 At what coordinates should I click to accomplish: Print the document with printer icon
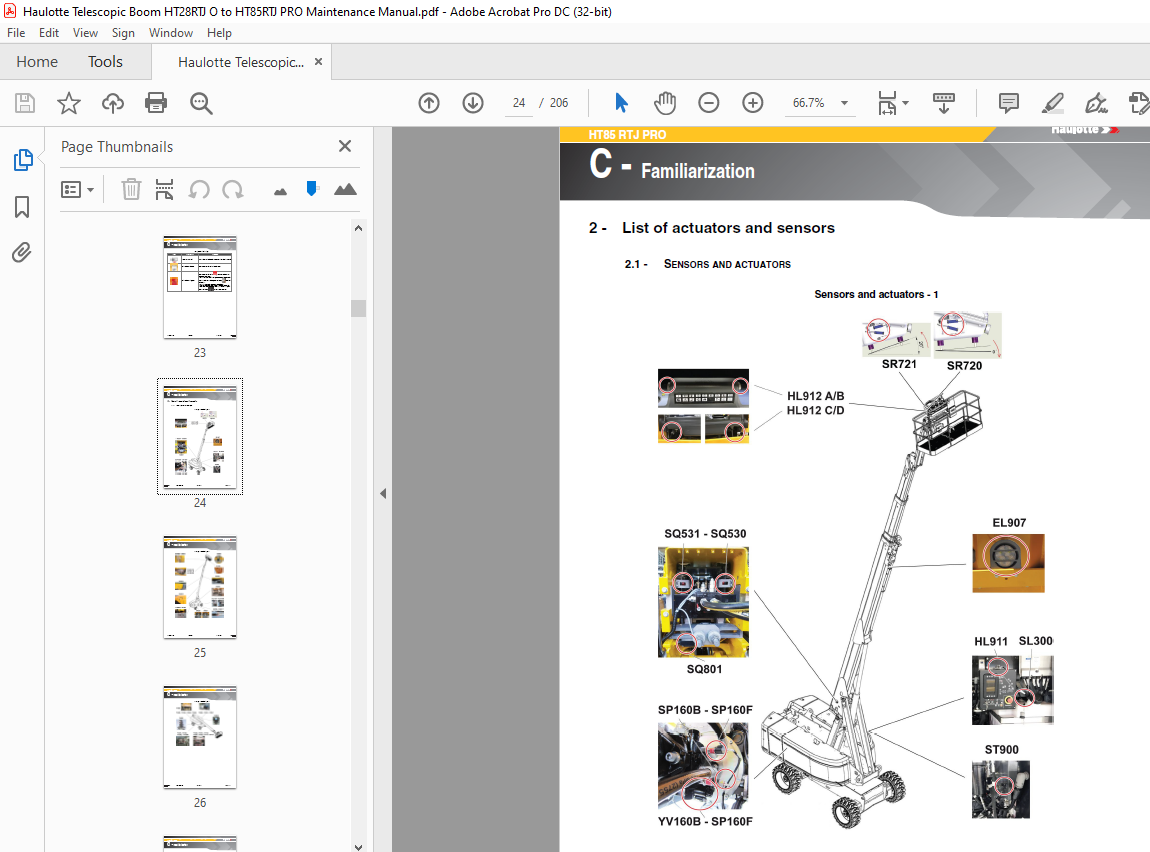pyautogui.click(x=156, y=103)
